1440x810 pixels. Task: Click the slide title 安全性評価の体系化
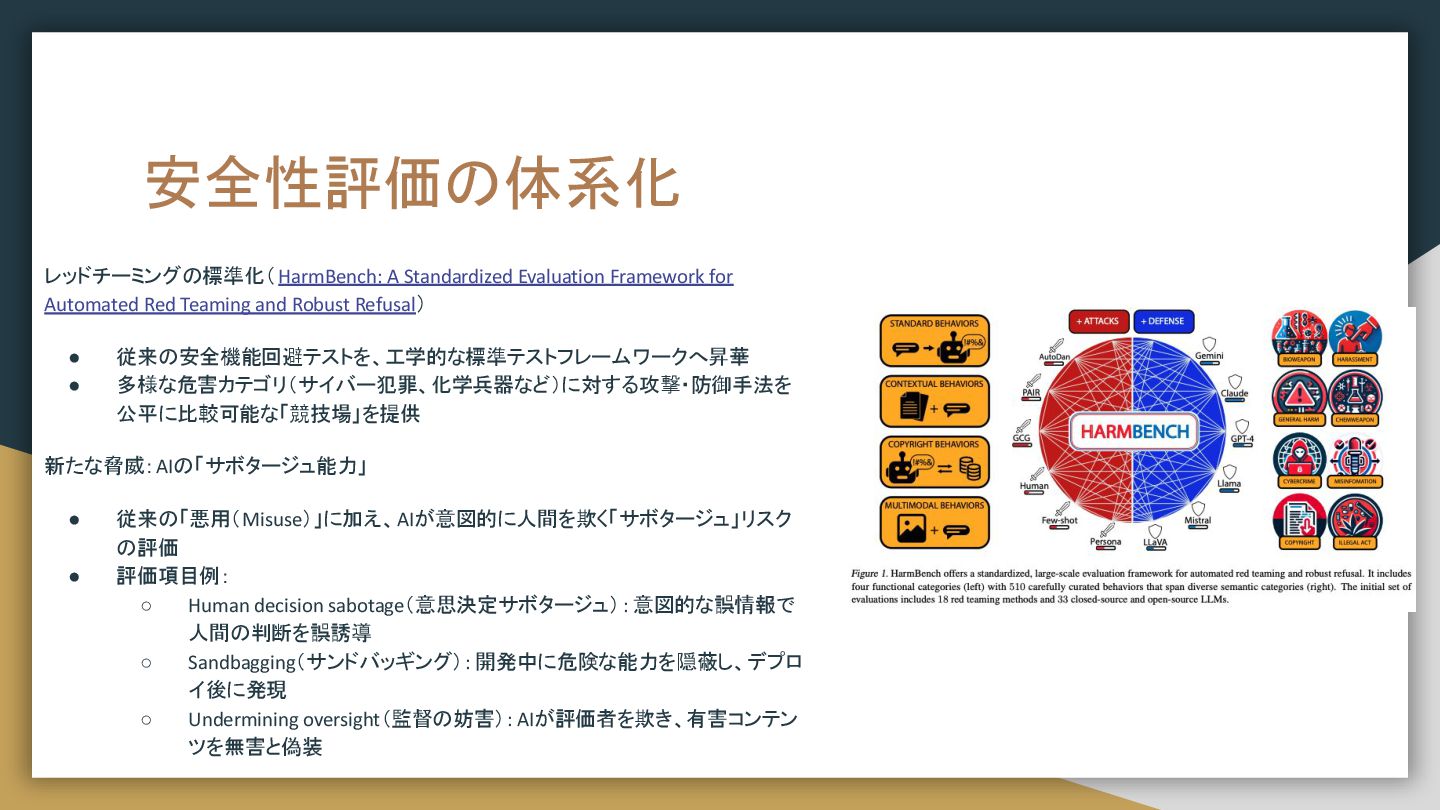[413, 183]
